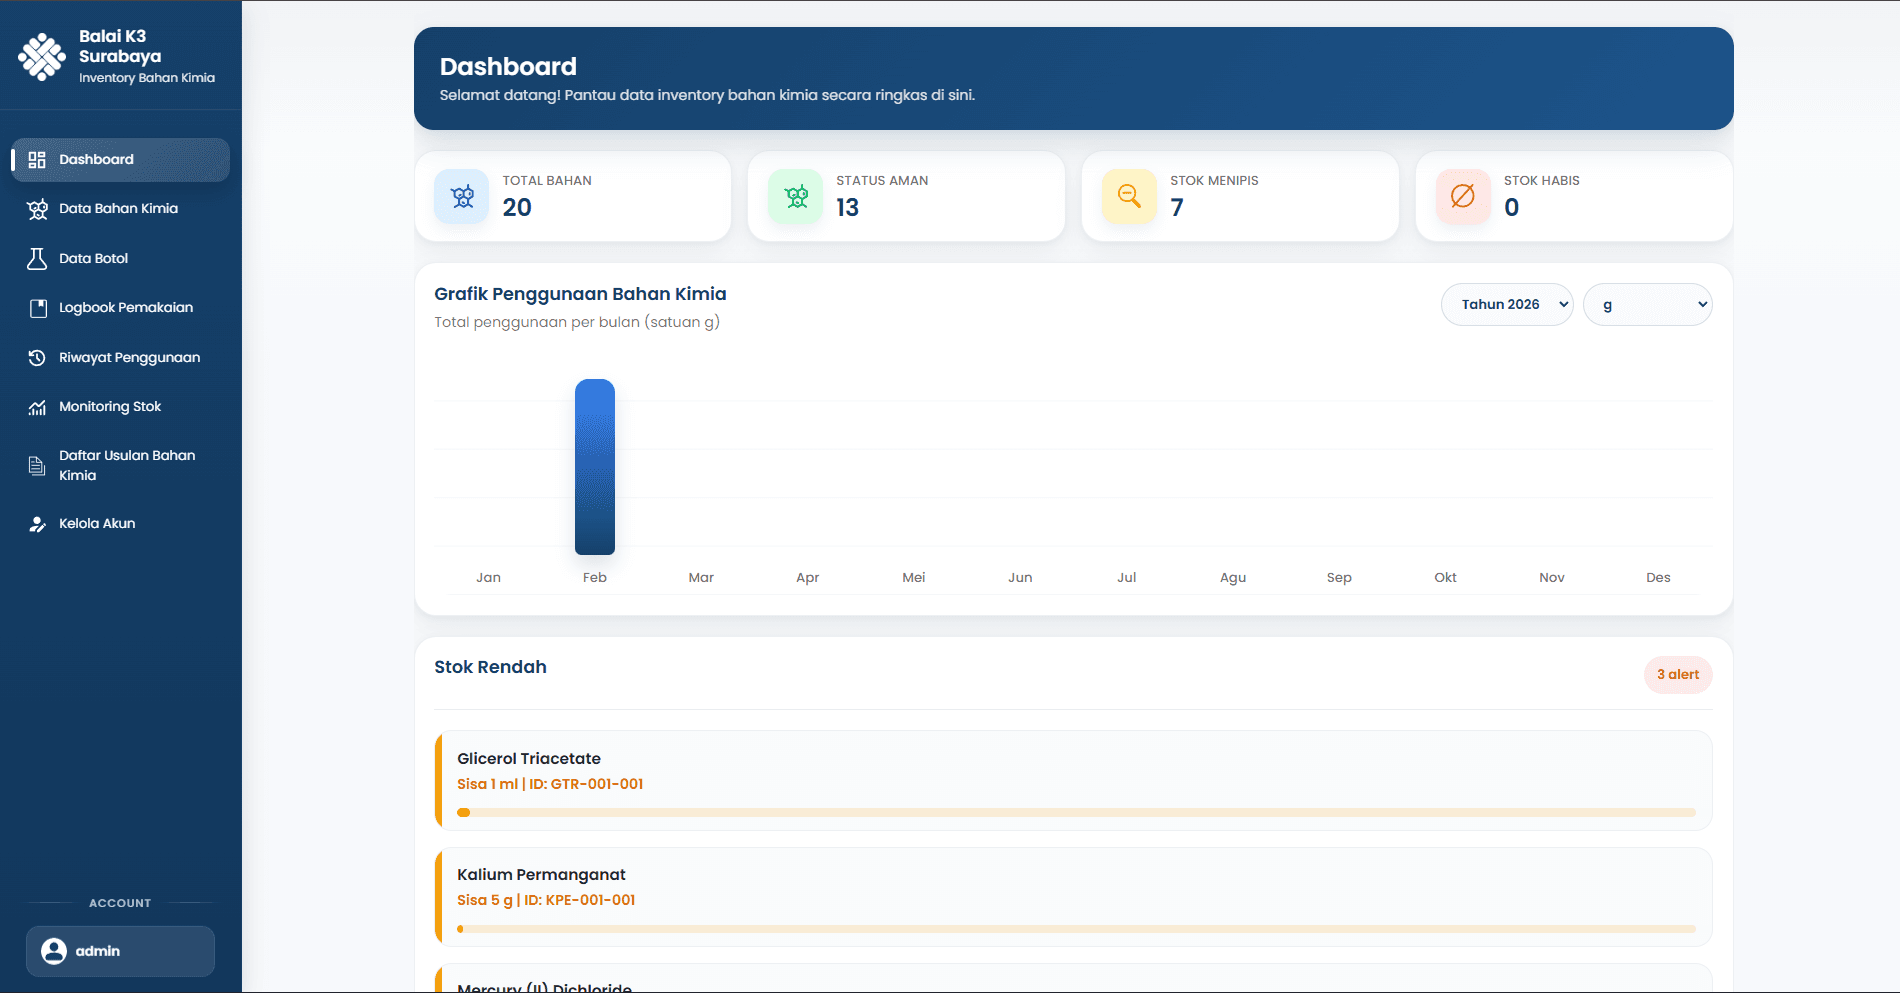The width and height of the screenshot is (1900, 993).
Task: Click the Daftar Usulan document icon
Action: 37,466
